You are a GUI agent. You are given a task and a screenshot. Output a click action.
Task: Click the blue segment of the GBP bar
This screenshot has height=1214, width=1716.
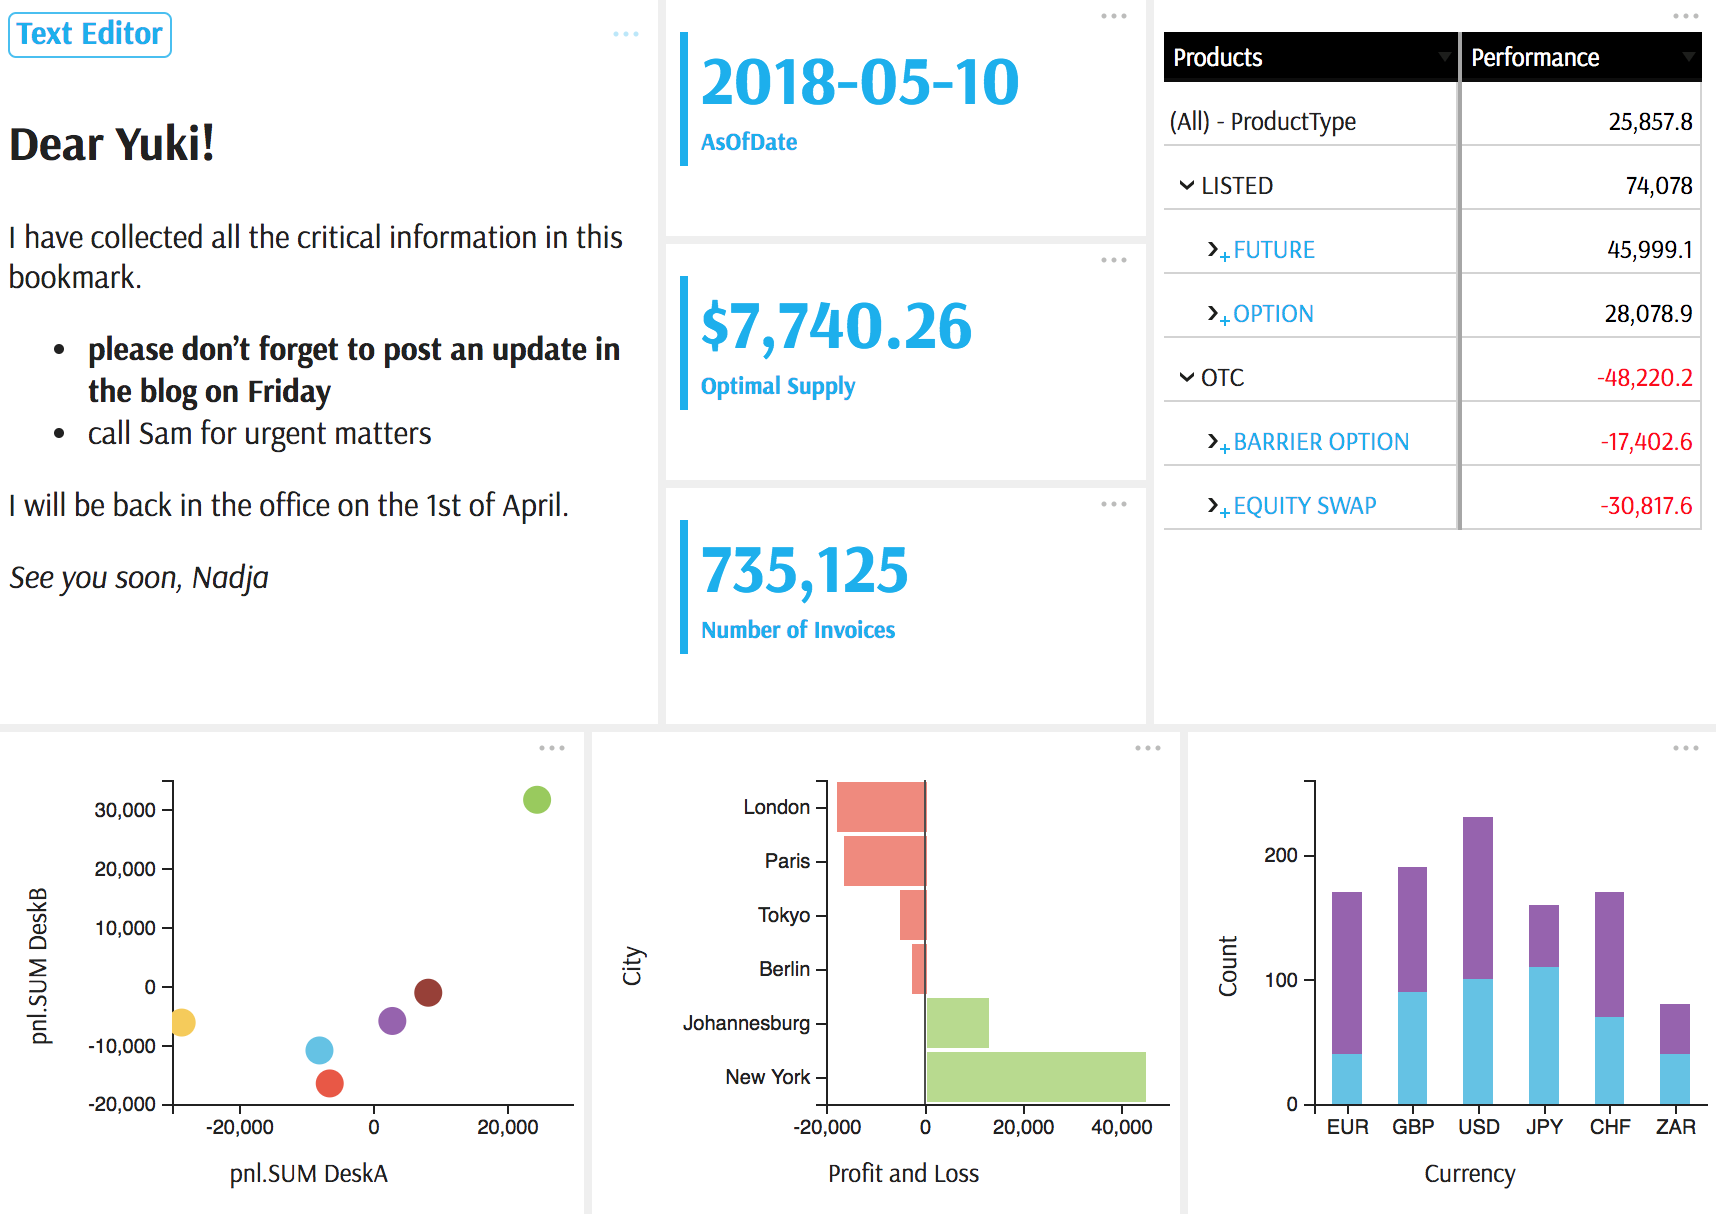click(x=1413, y=1048)
